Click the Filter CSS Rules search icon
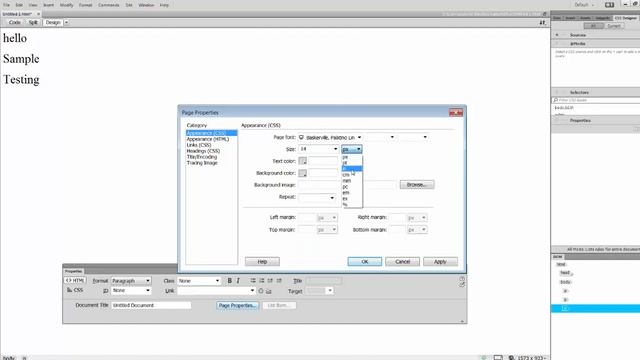Viewport: 640px width, 360px height. (556, 100)
